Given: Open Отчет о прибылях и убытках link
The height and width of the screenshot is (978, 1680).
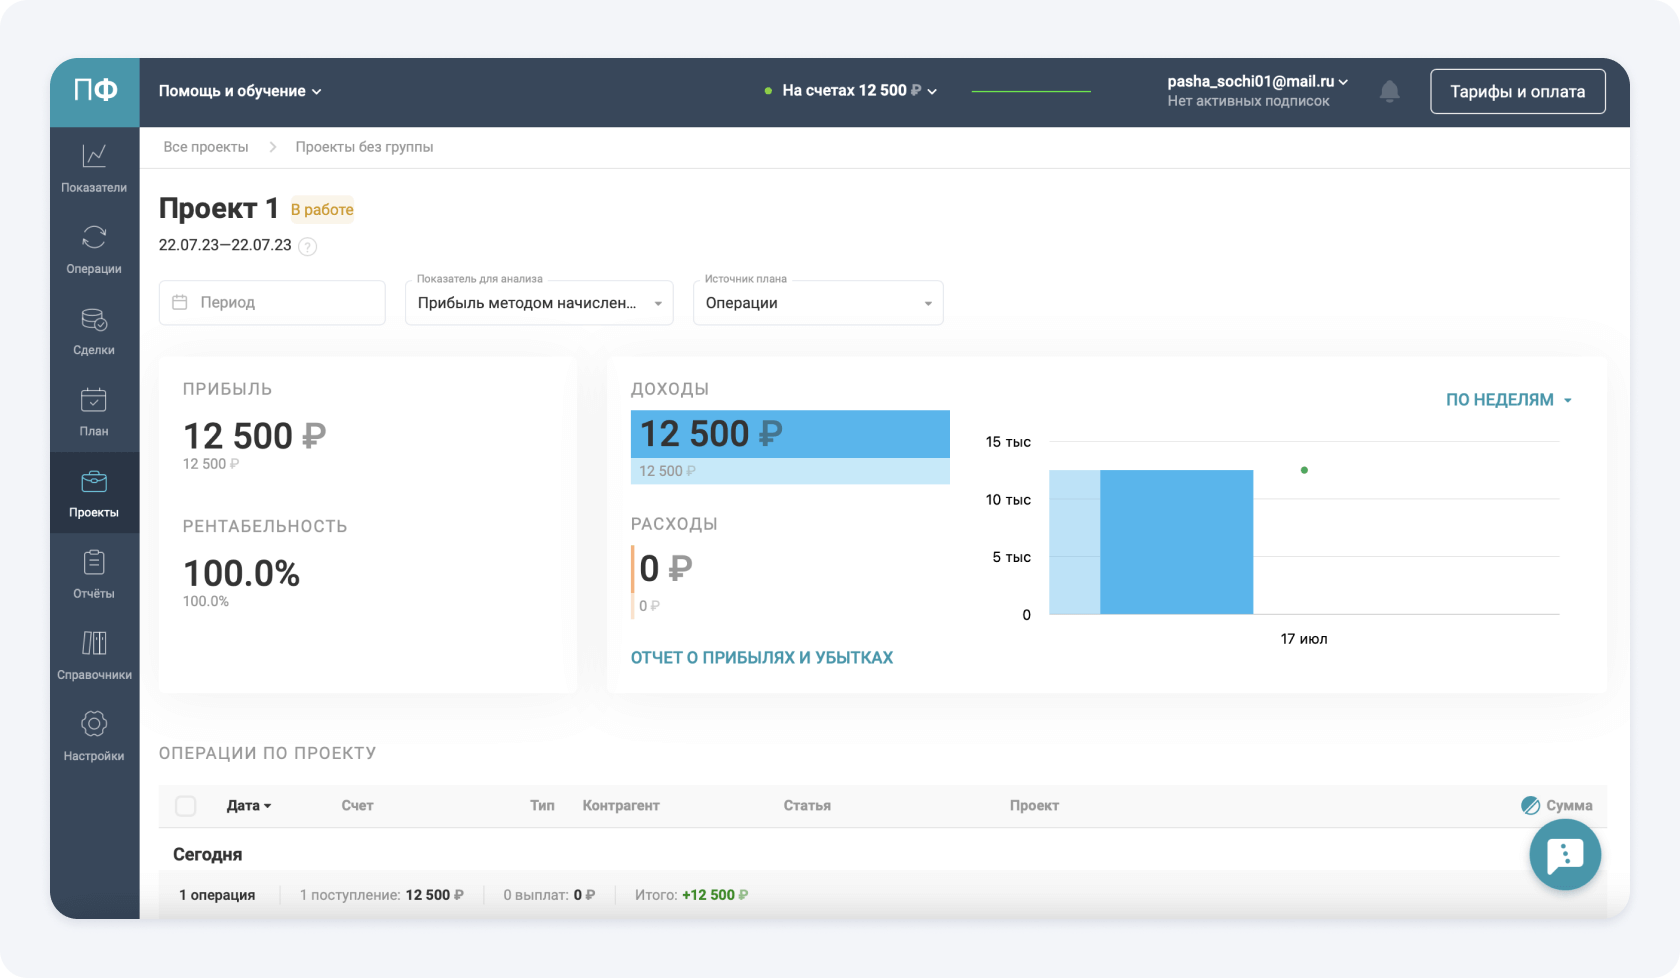Looking at the screenshot, I should pos(761,658).
